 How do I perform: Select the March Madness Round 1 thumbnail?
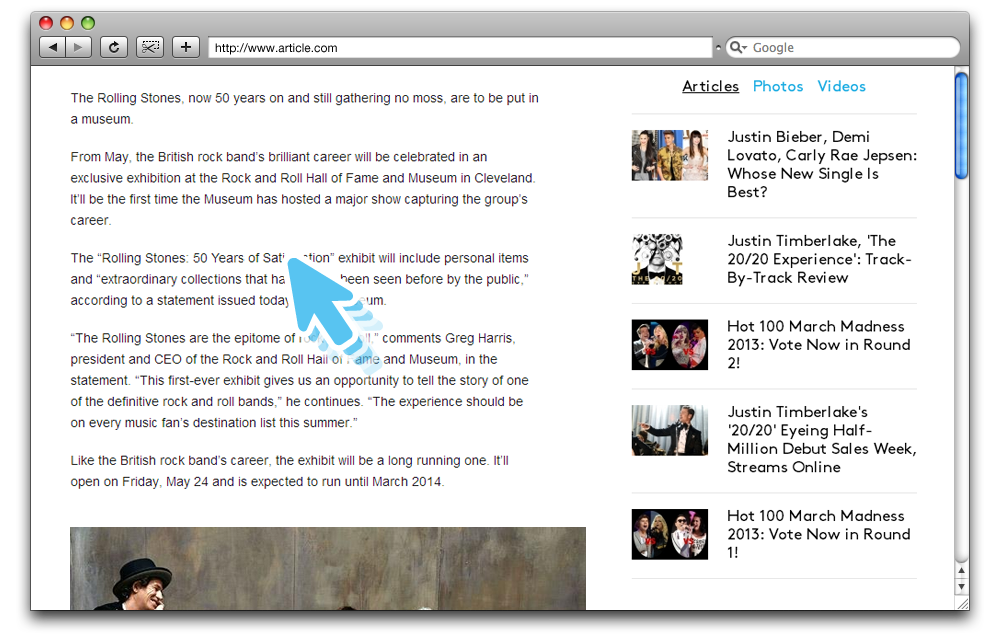(x=670, y=534)
